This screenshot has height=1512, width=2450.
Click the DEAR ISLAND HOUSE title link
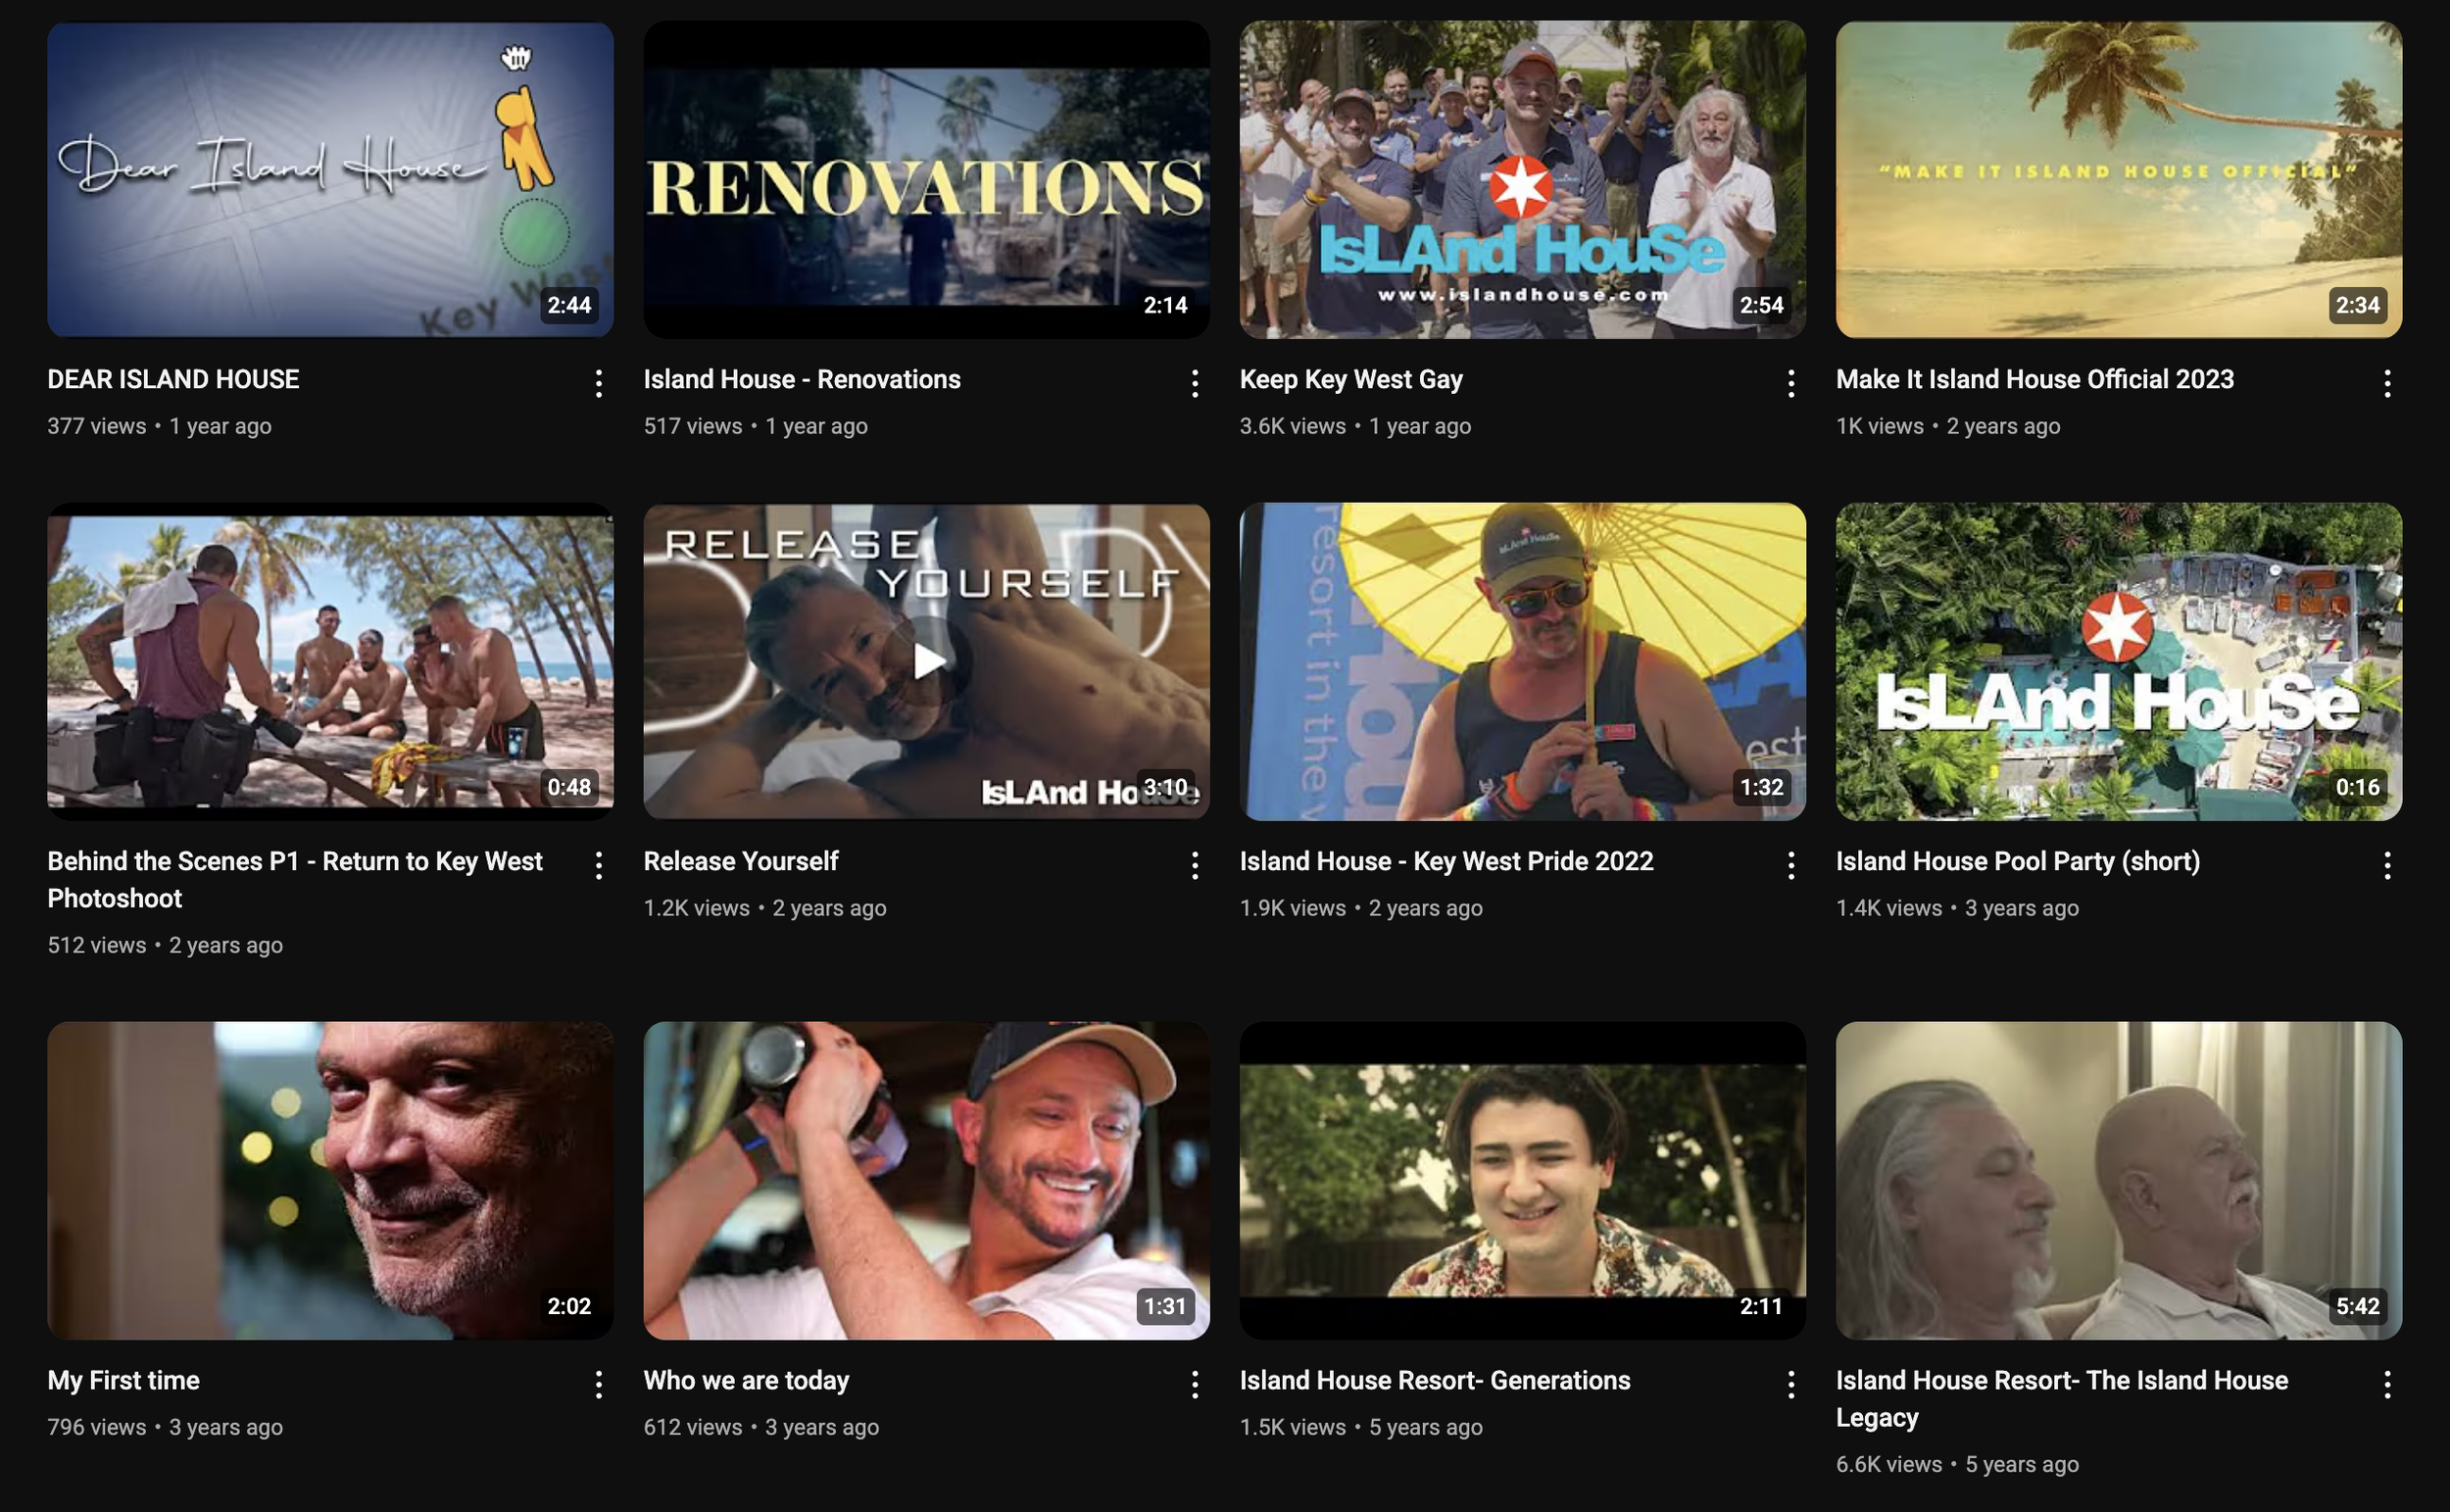click(173, 379)
